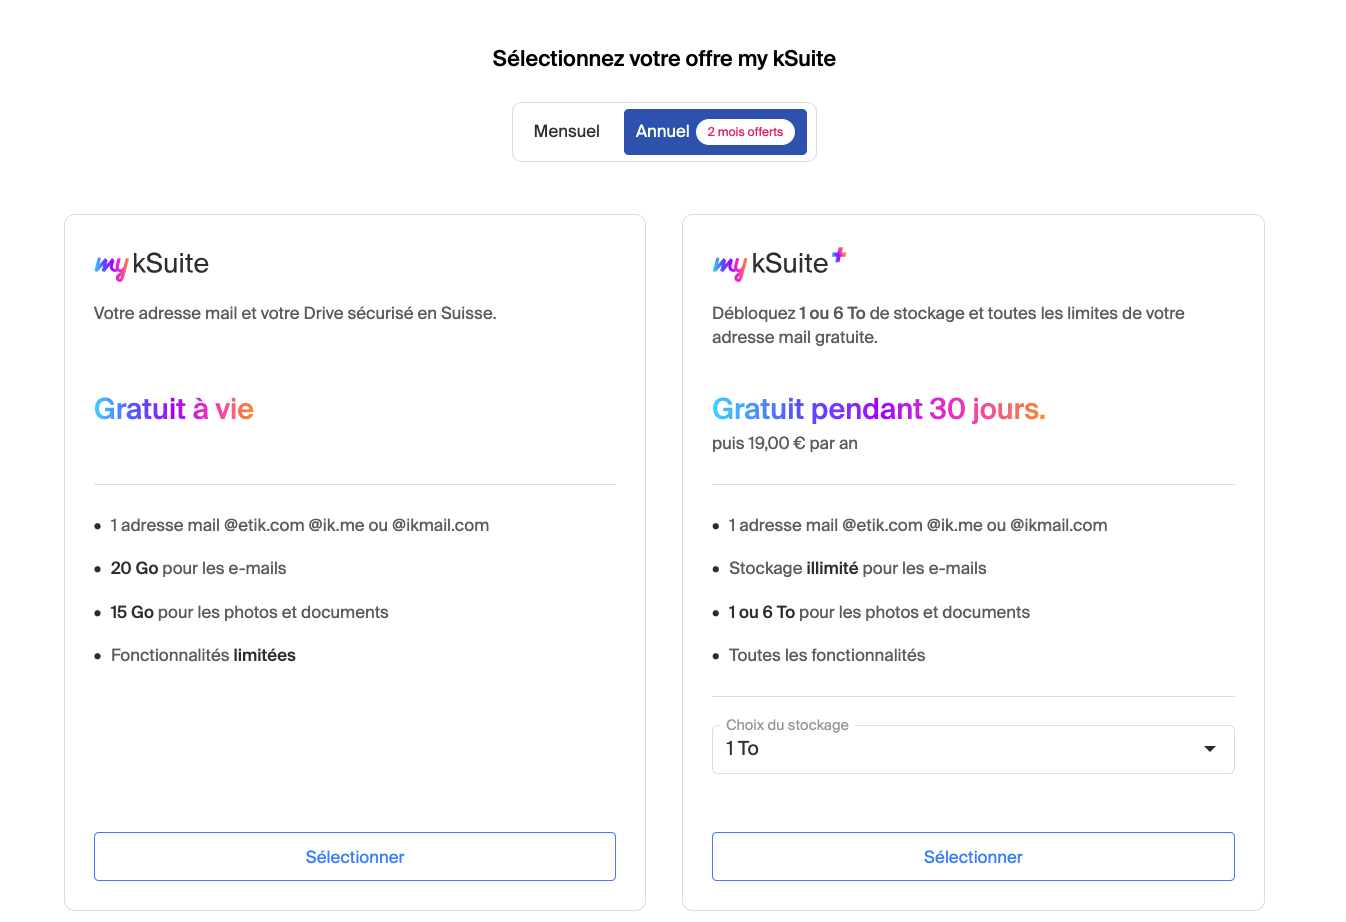Click the "my" gradient mark in the kSuite+ card

click(x=729, y=266)
